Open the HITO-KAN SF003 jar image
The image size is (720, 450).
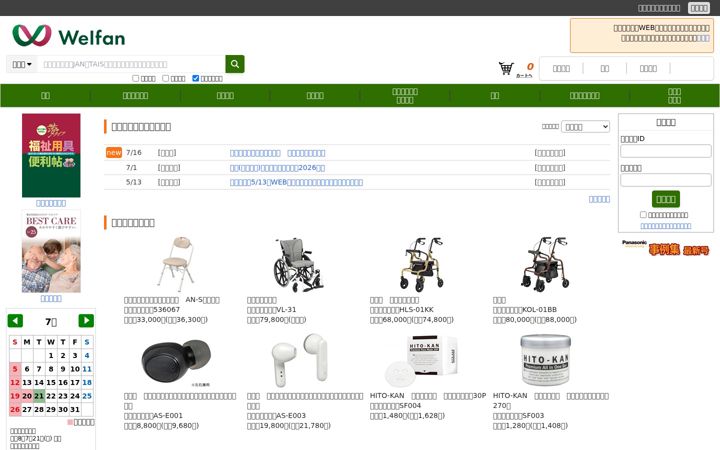tap(546, 360)
